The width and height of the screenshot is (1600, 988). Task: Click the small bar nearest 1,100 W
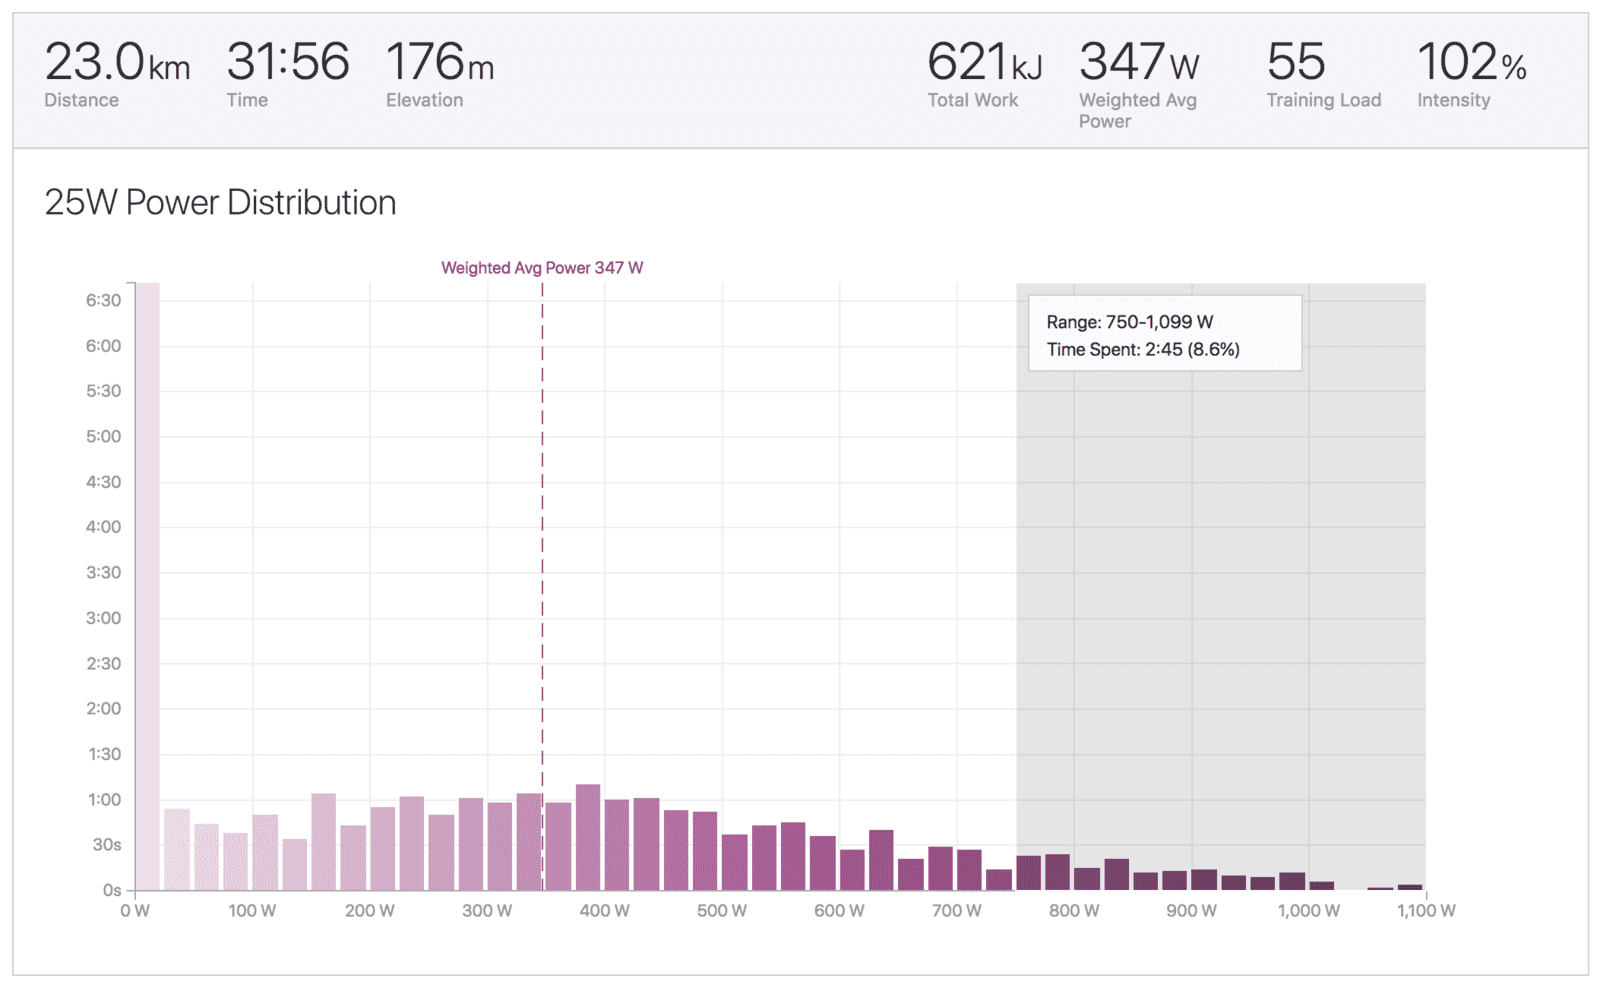[x=1410, y=887]
